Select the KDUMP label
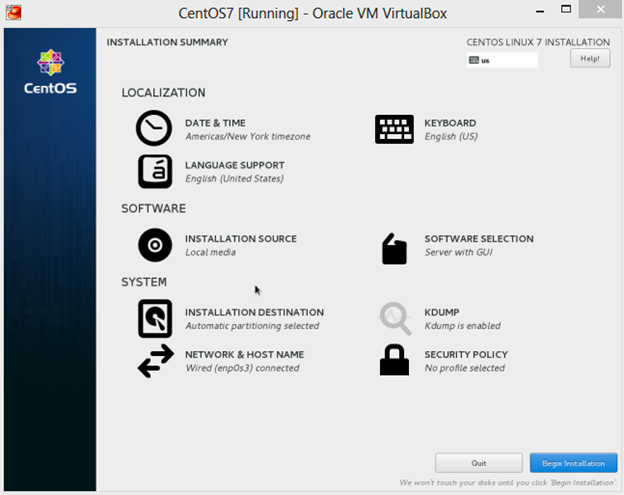Image resolution: width=624 pixels, height=495 pixels. coord(442,312)
